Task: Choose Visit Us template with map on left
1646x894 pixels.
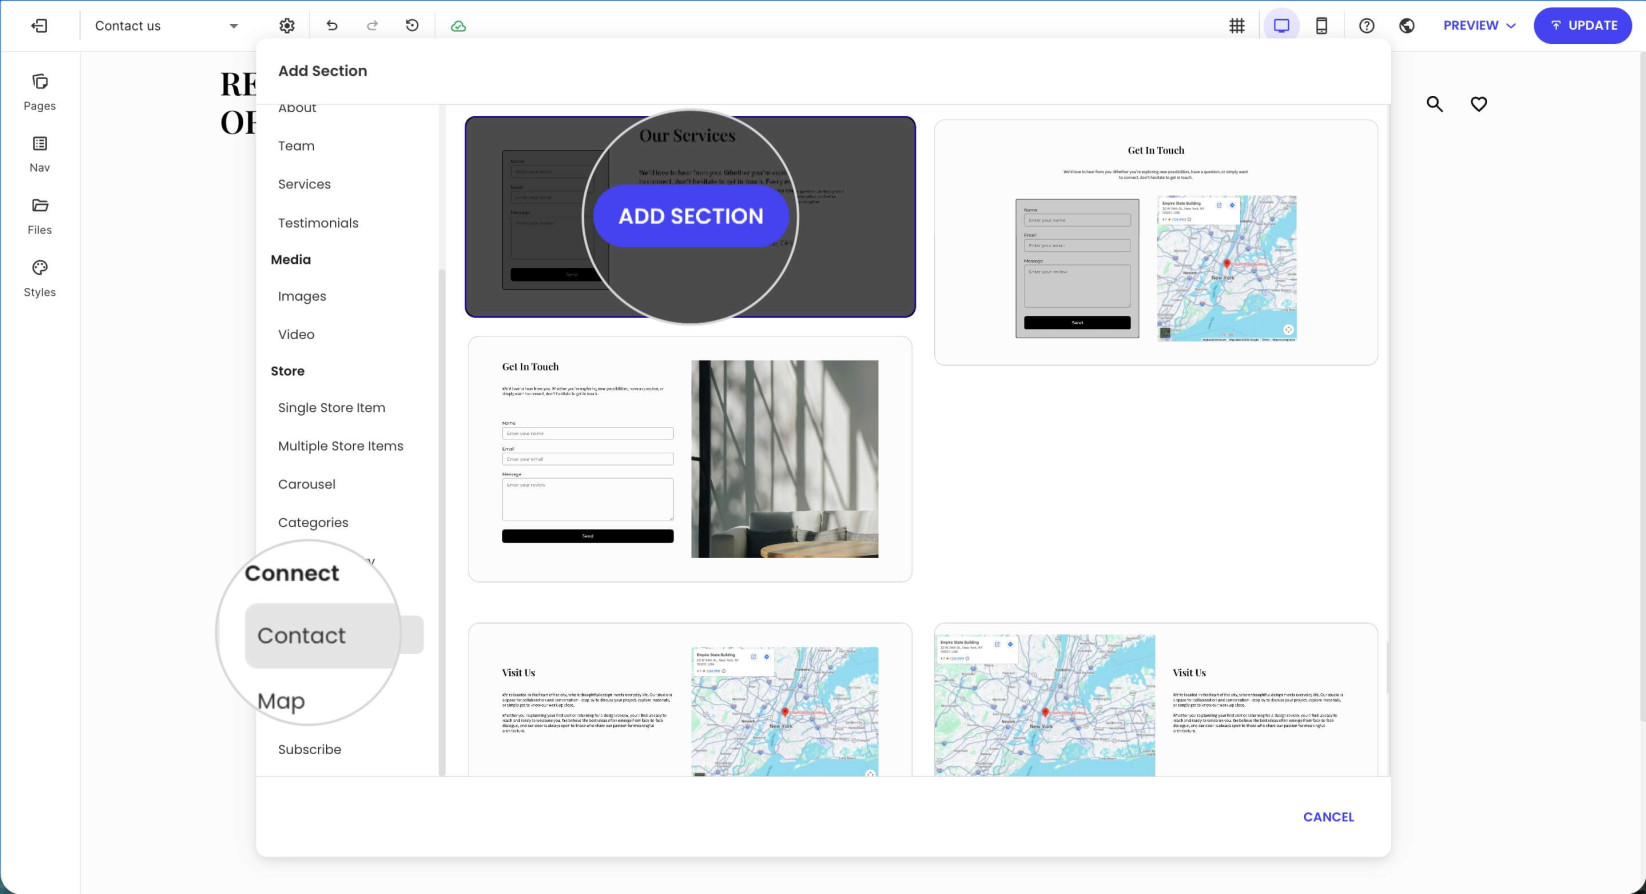Action: click(1156, 700)
